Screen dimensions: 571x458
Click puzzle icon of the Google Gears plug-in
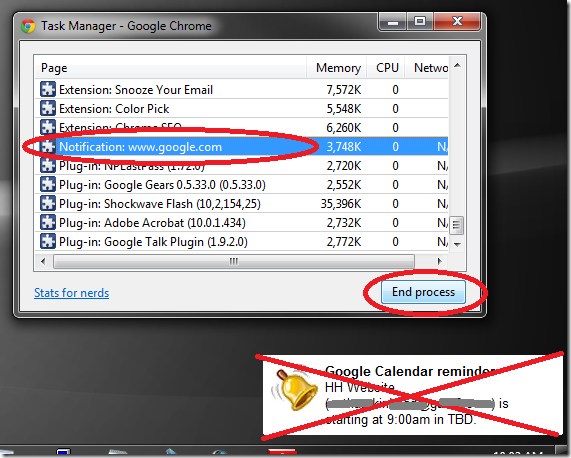(48, 184)
